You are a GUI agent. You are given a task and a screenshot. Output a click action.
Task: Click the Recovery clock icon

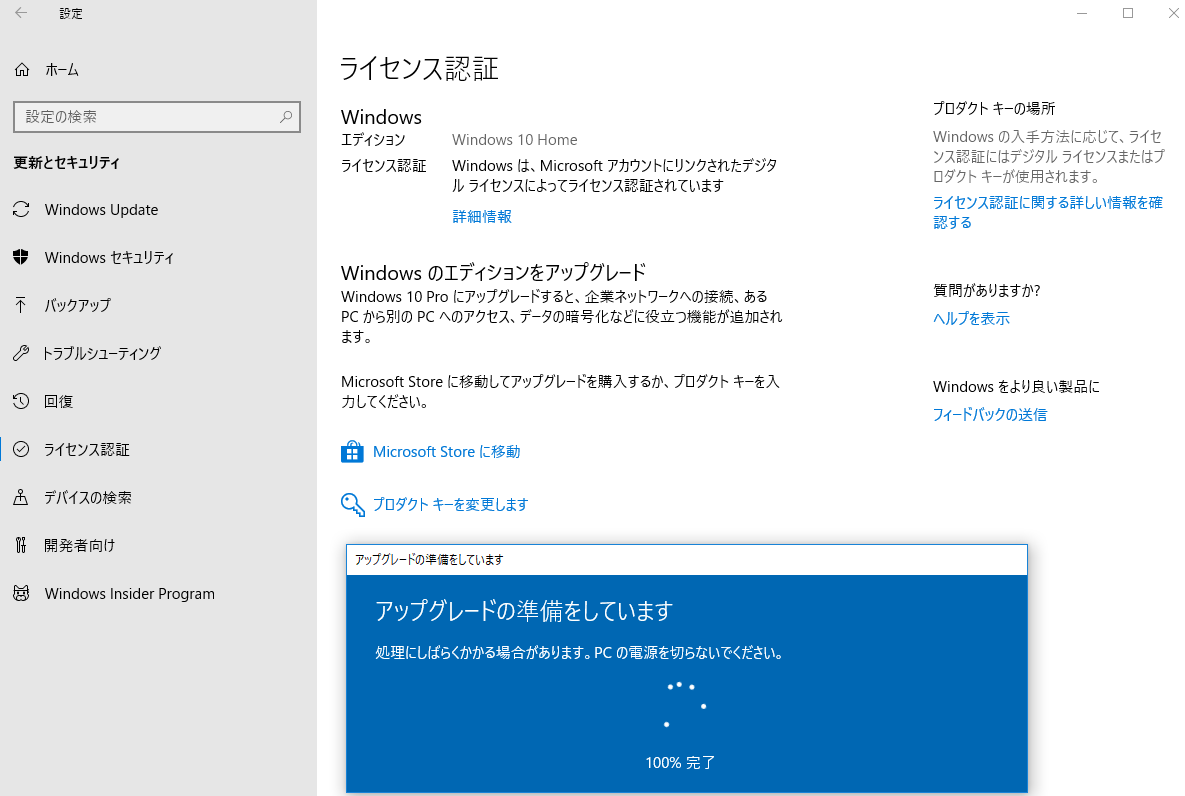[x=21, y=401]
